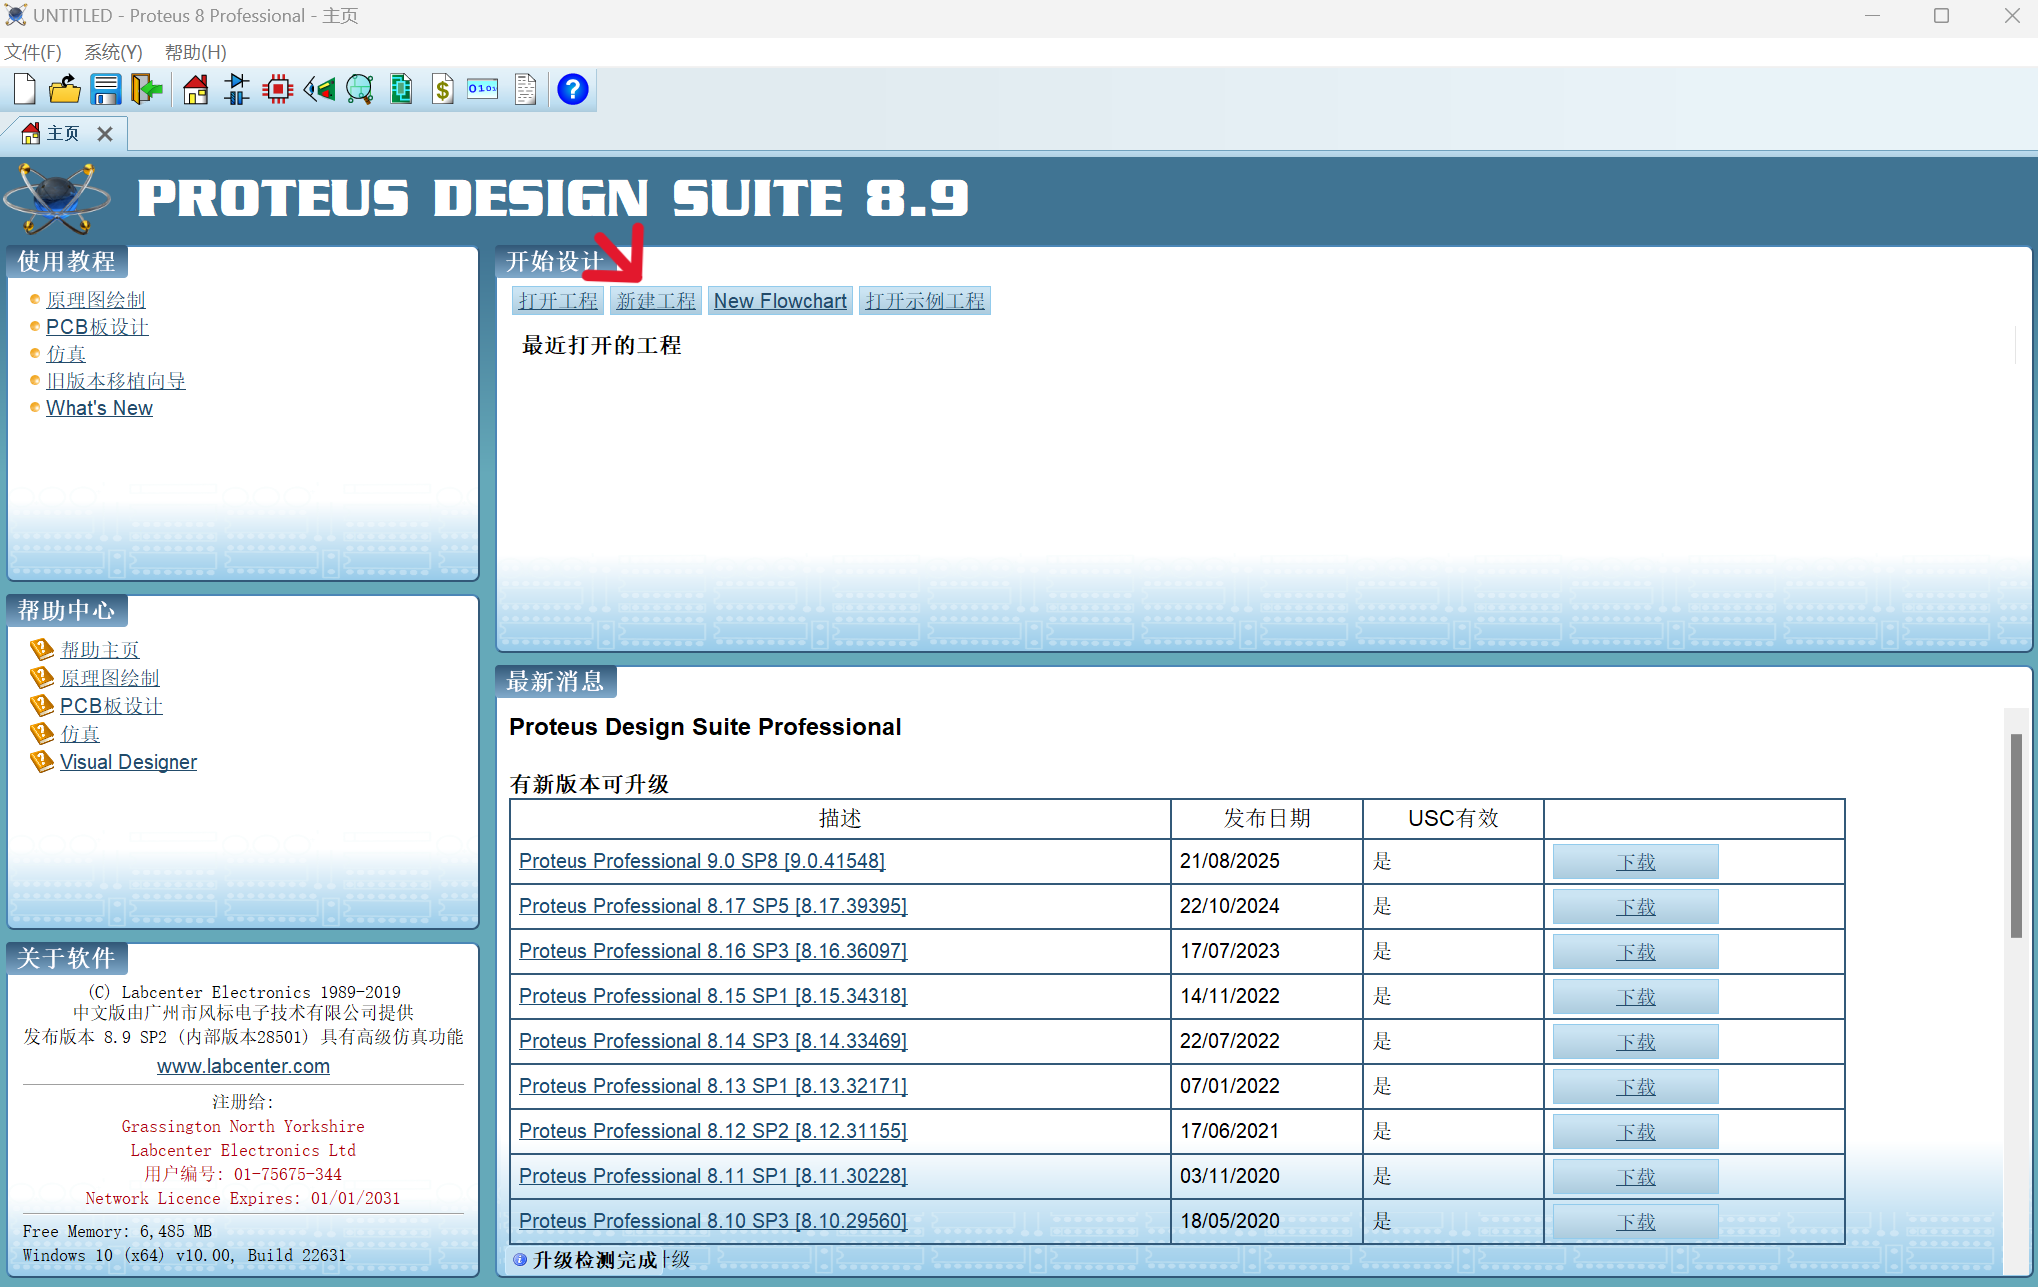Open the Proteus Professional 8.14 SP3 link
The width and height of the screenshot is (2038, 1287).
click(713, 1041)
